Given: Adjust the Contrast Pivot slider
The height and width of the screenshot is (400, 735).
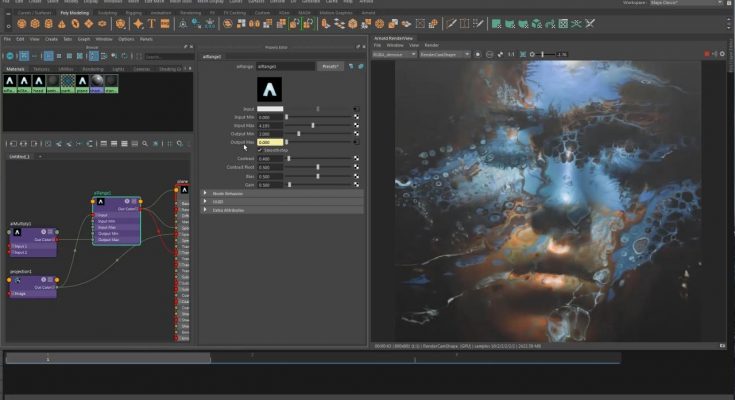Looking at the screenshot, I should point(319,167).
